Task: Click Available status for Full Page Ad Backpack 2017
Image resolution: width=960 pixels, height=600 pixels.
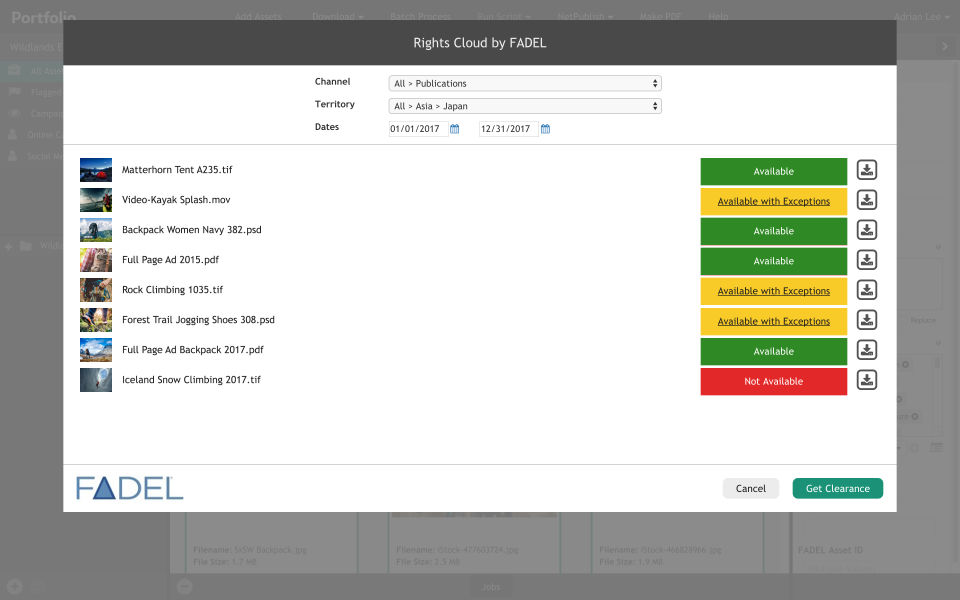Action: (773, 351)
